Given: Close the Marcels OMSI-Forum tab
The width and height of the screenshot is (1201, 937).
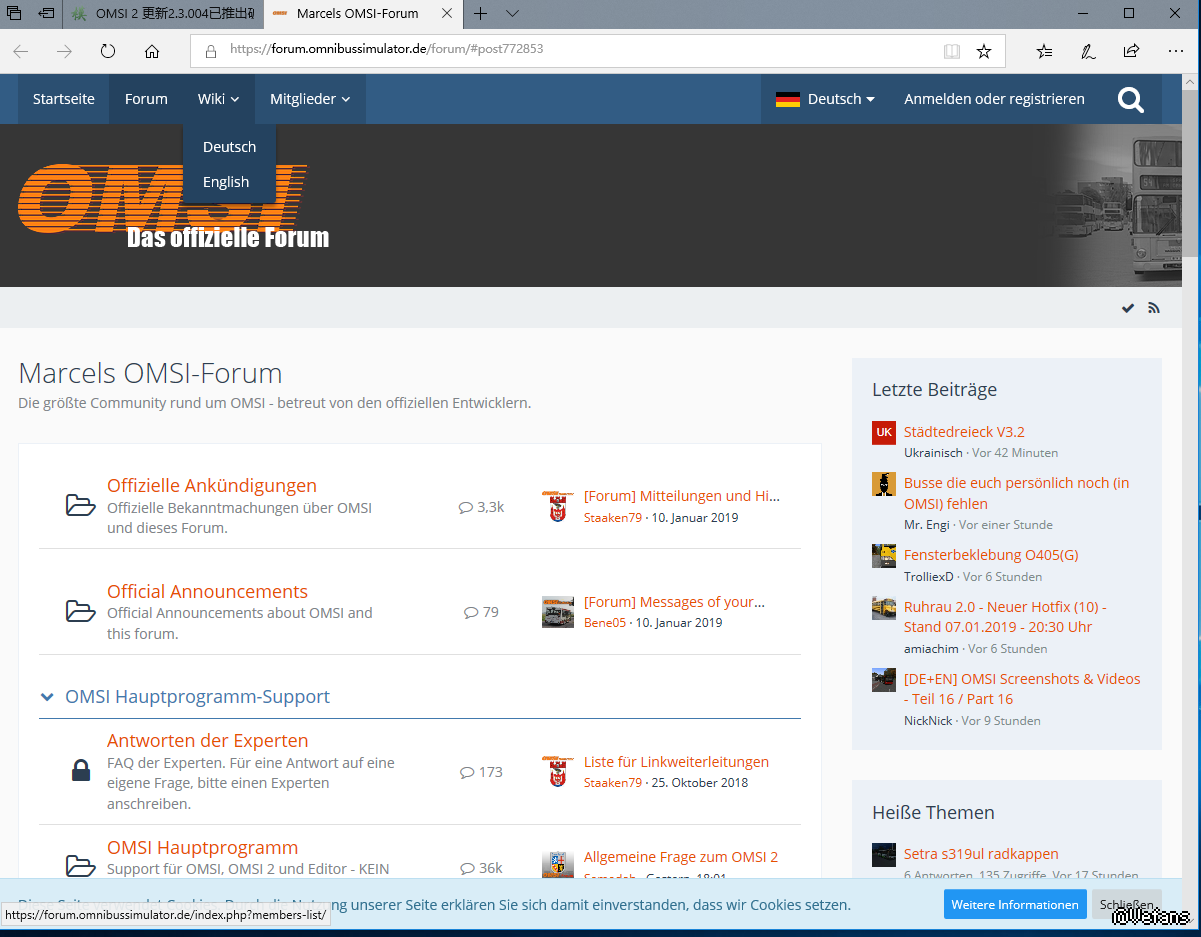Looking at the screenshot, I should tap(446, 14).
